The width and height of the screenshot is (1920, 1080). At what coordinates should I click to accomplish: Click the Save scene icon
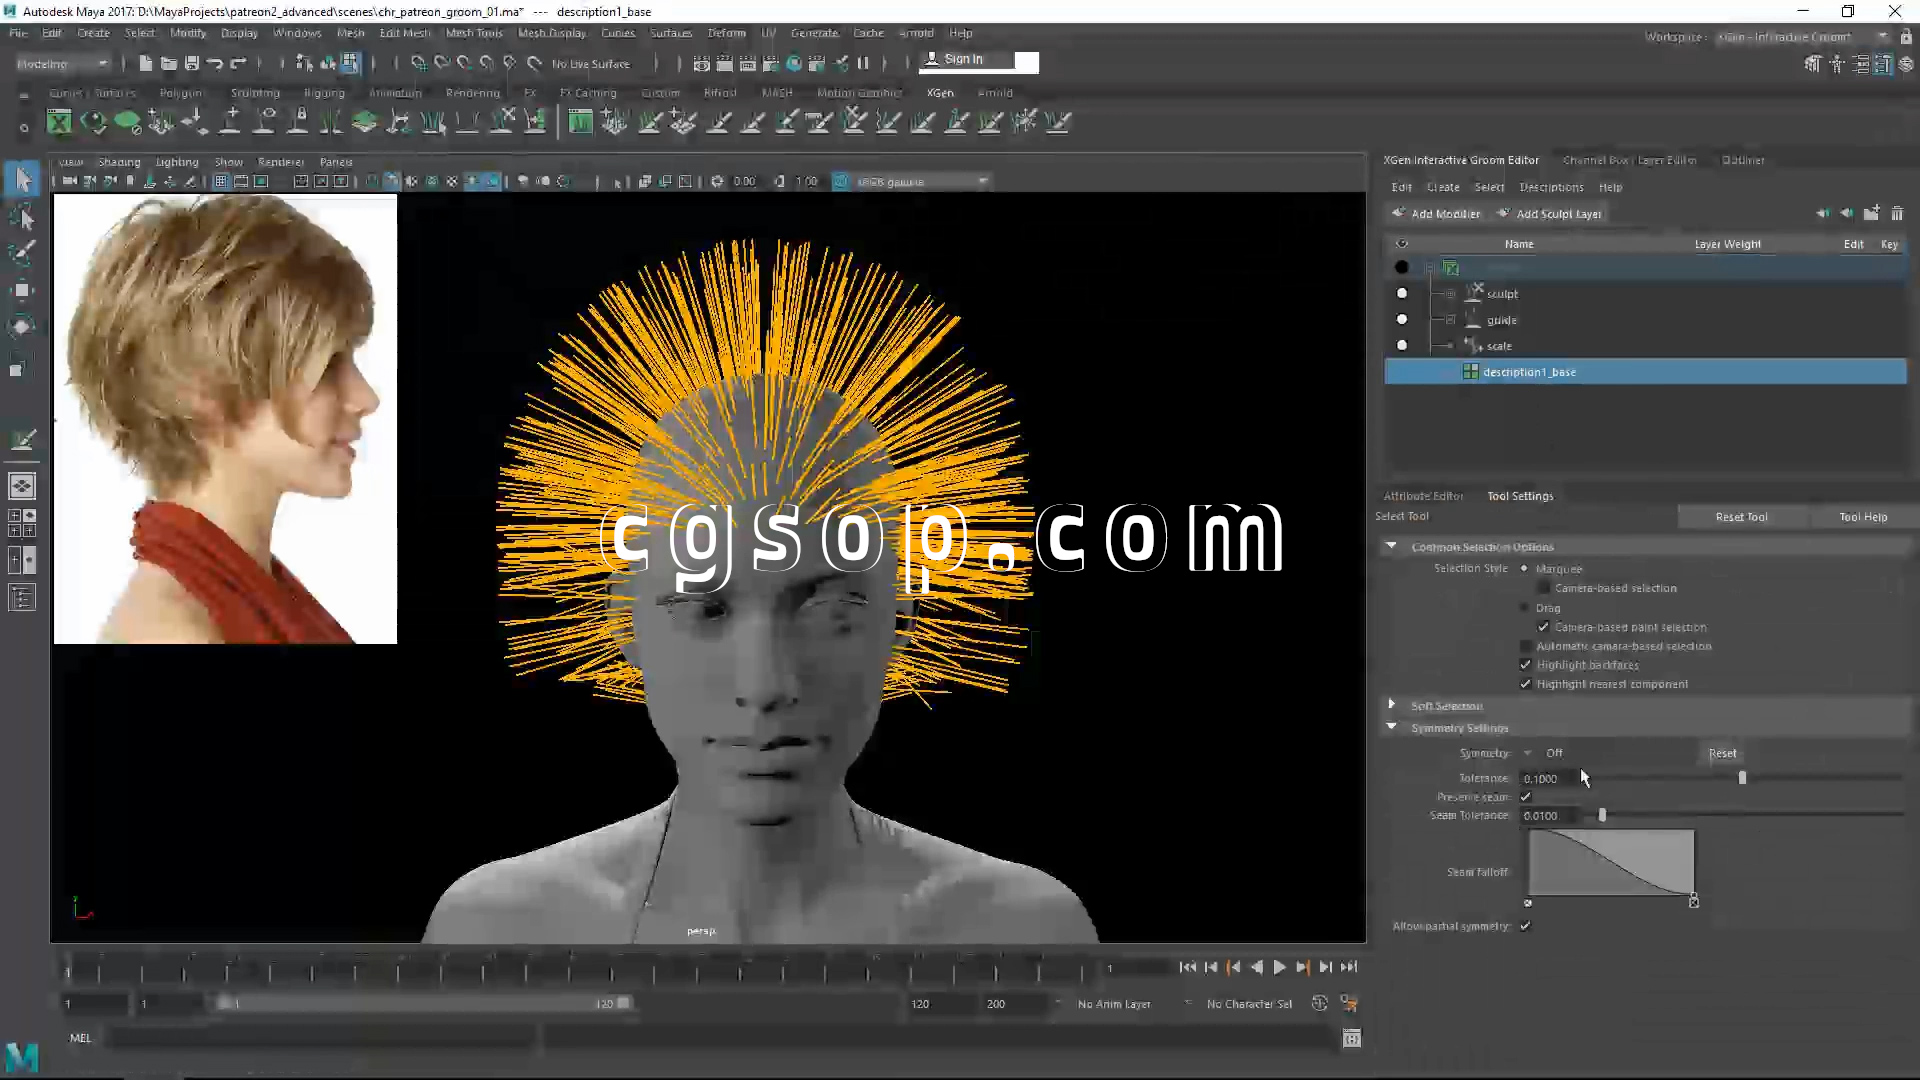tap(191, 63)
